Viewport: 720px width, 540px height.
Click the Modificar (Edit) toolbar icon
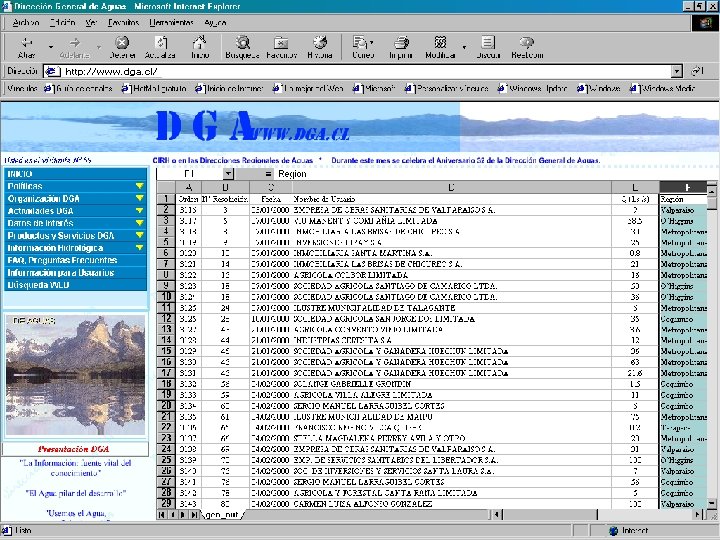pyautogui.click(x=440, y=43)
